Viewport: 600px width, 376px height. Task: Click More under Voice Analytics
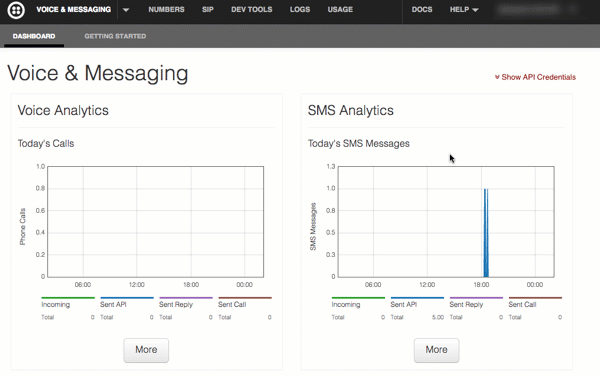146,350
